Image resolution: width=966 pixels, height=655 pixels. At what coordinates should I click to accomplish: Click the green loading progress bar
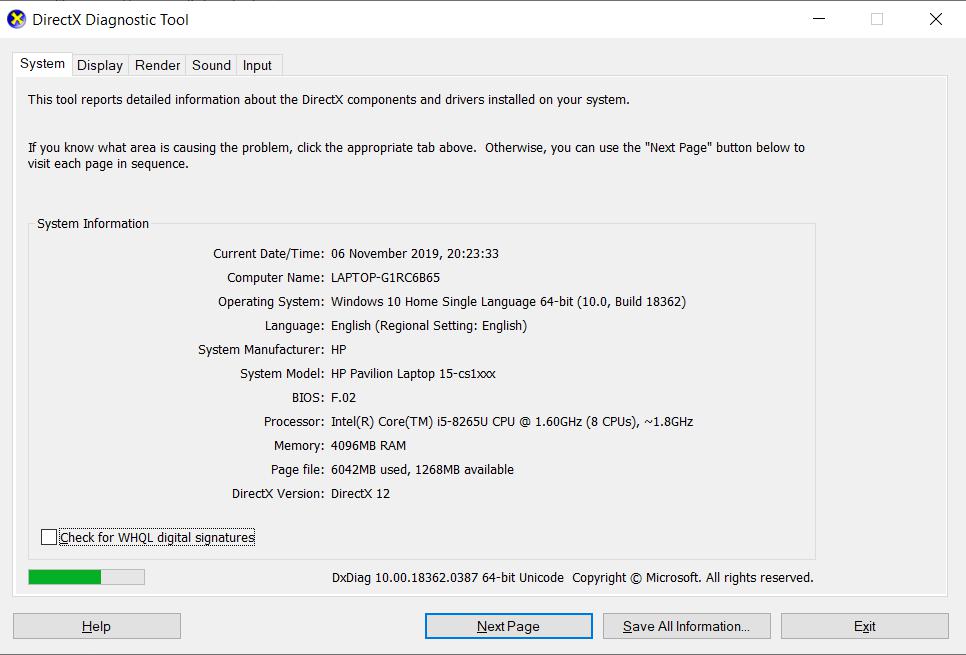[86, 577]
